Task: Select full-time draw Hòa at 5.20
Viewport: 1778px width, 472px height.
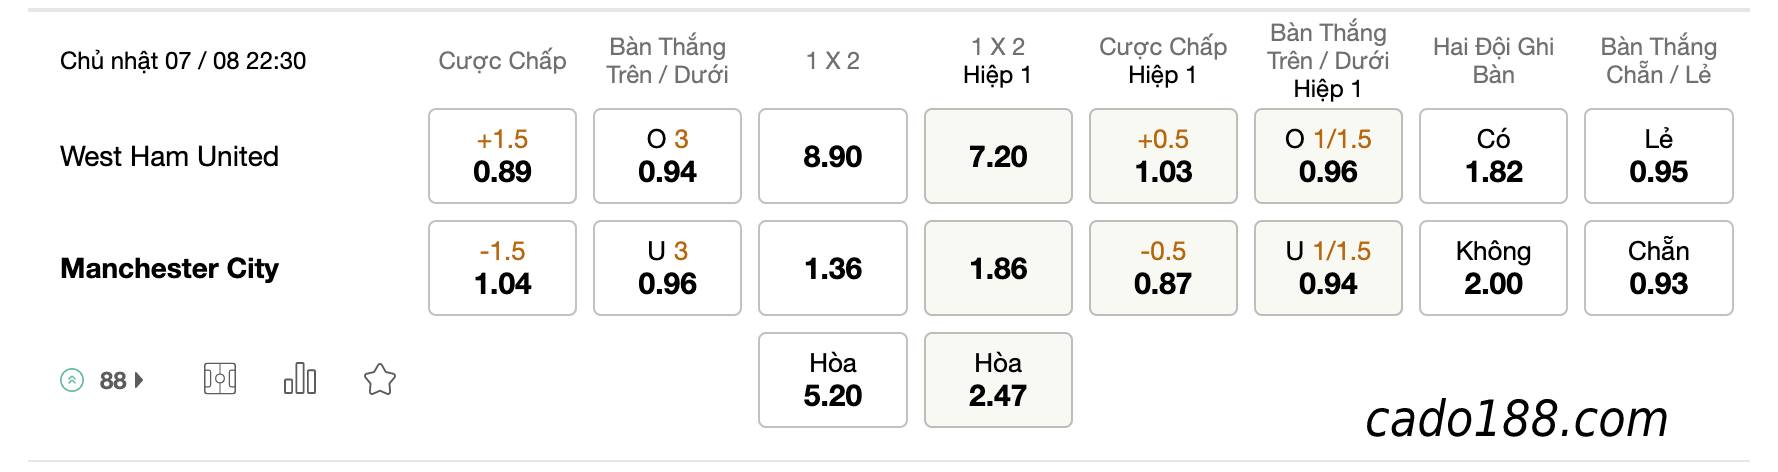Action: 833,380
